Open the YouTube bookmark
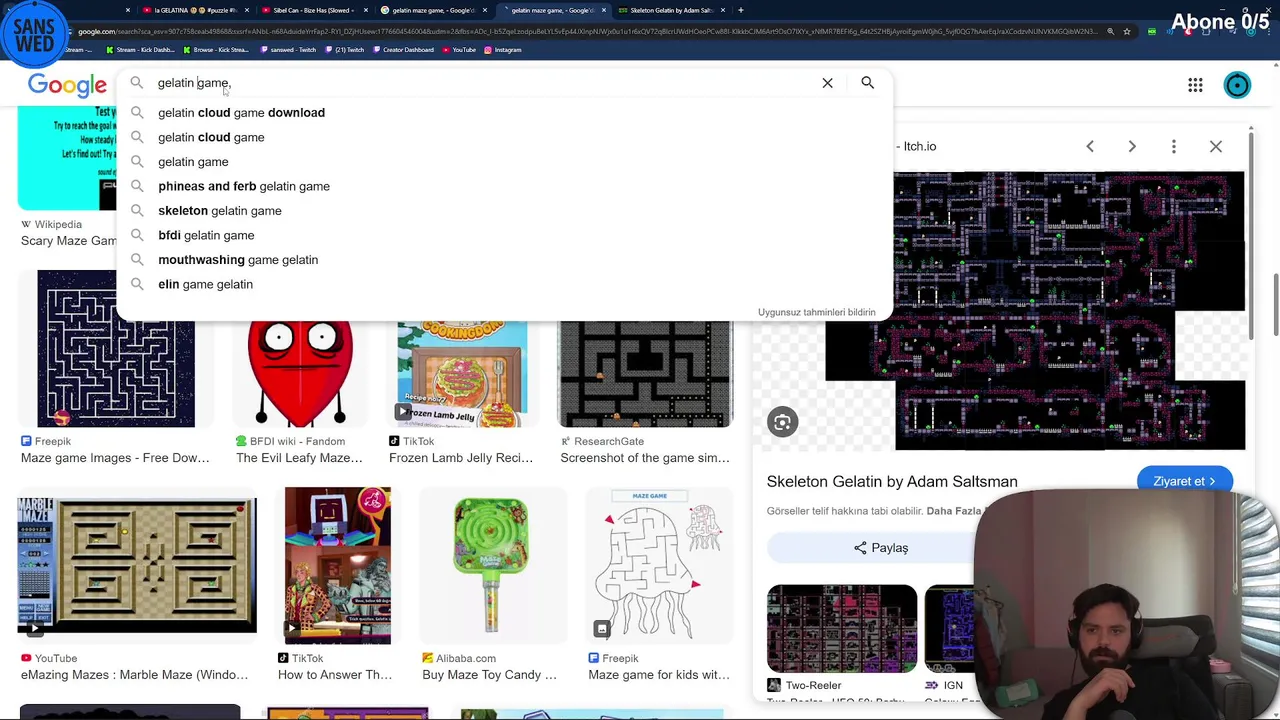This screenshot has width=1280, height=720. (459, 49)
